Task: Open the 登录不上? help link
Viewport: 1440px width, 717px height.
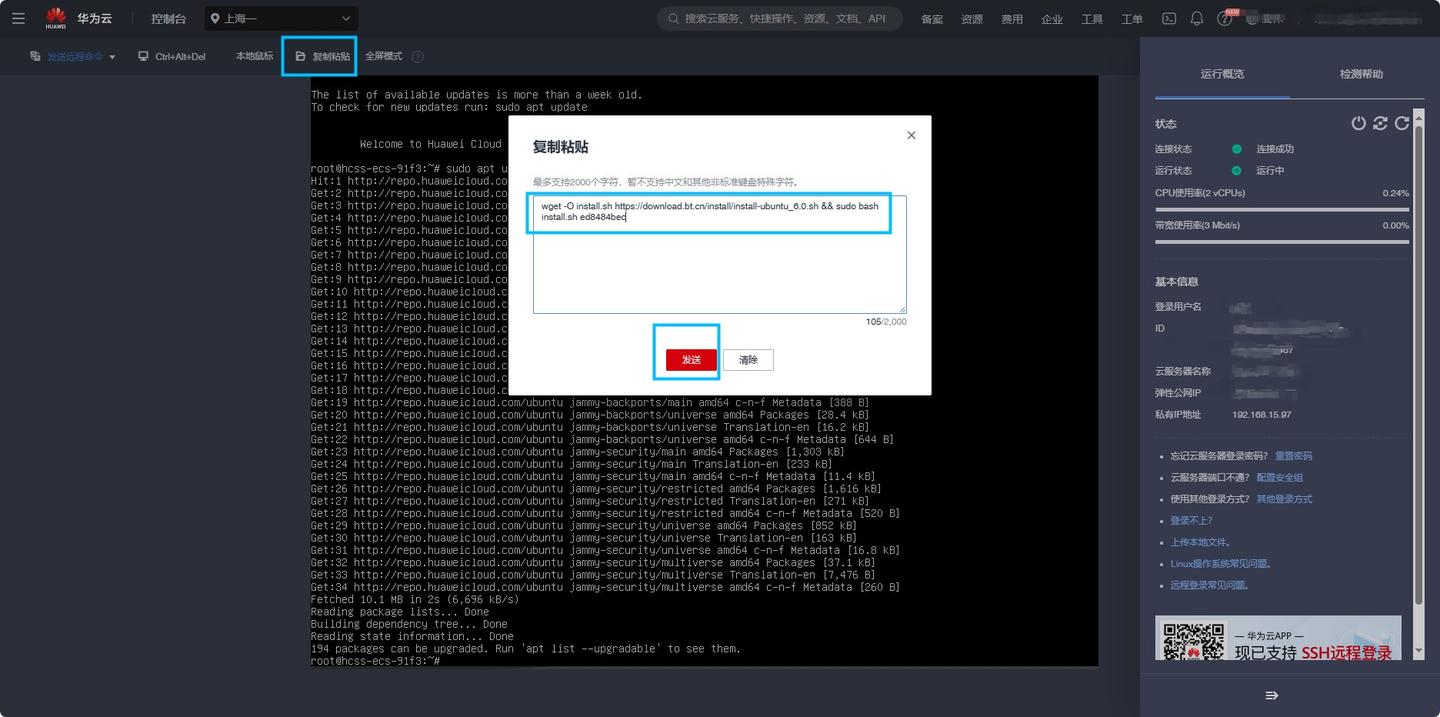Action: point(1191,521)
